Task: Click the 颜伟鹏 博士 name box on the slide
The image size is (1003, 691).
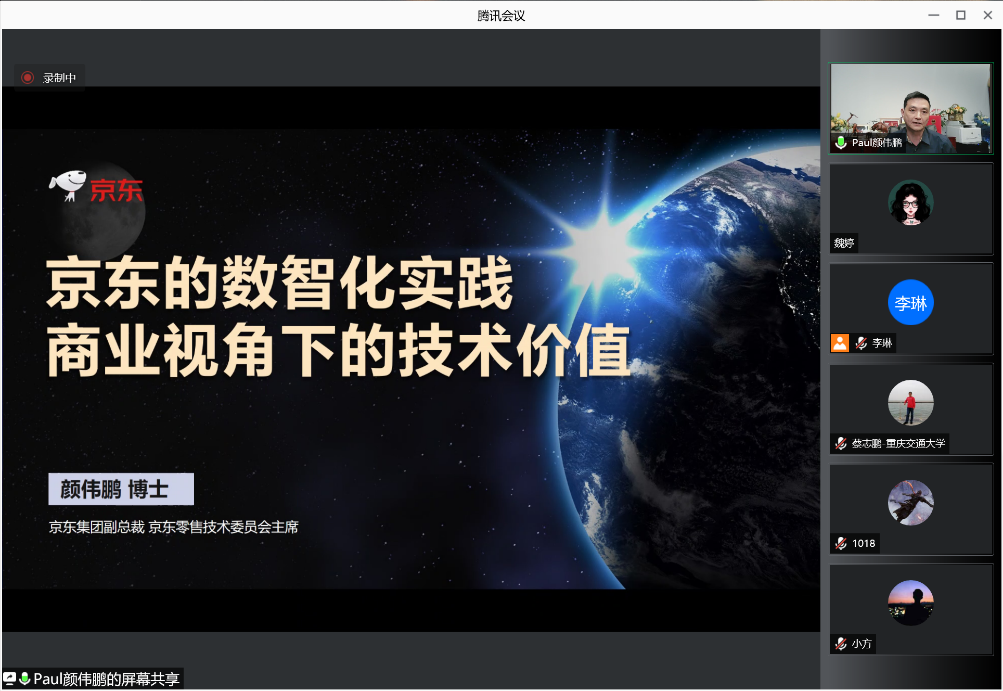Action: pos(121,489)
